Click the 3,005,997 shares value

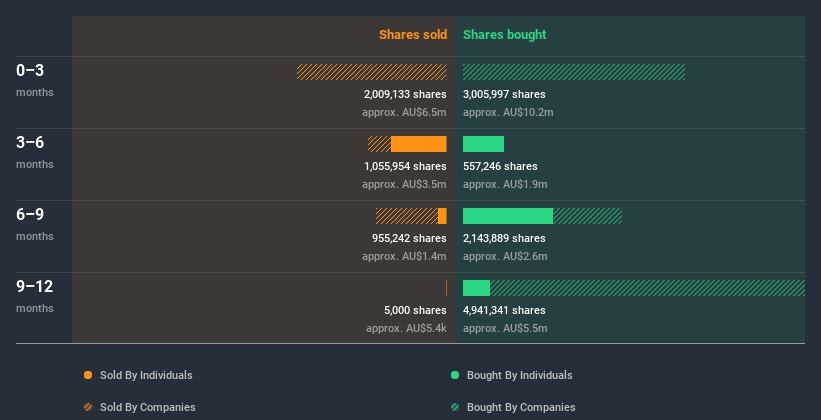504,94
